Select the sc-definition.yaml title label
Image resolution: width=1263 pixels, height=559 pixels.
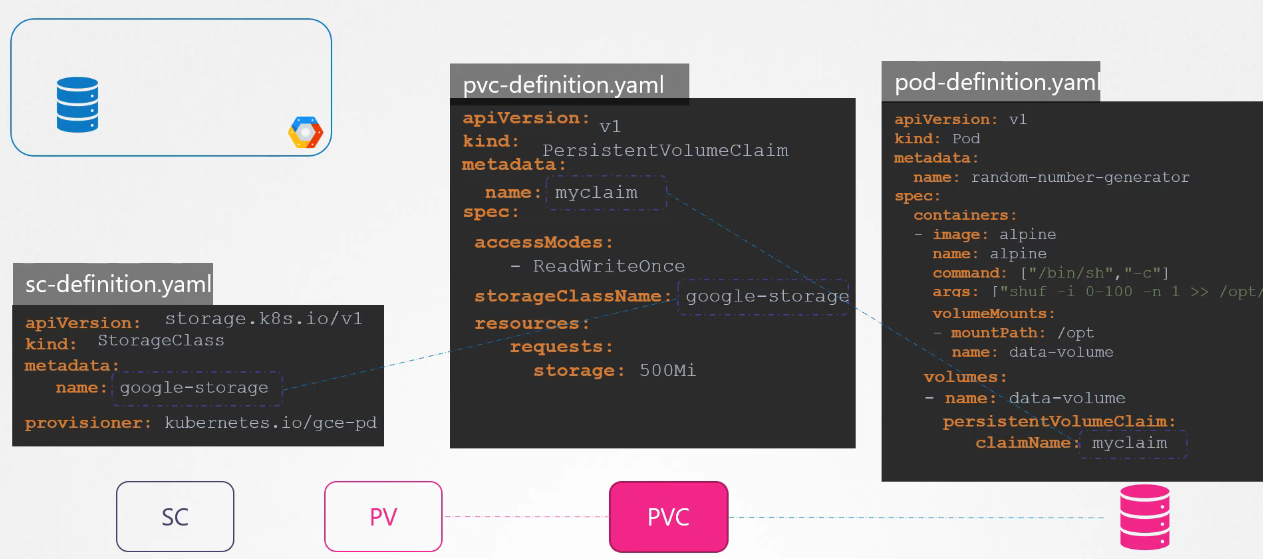[114, 284]
